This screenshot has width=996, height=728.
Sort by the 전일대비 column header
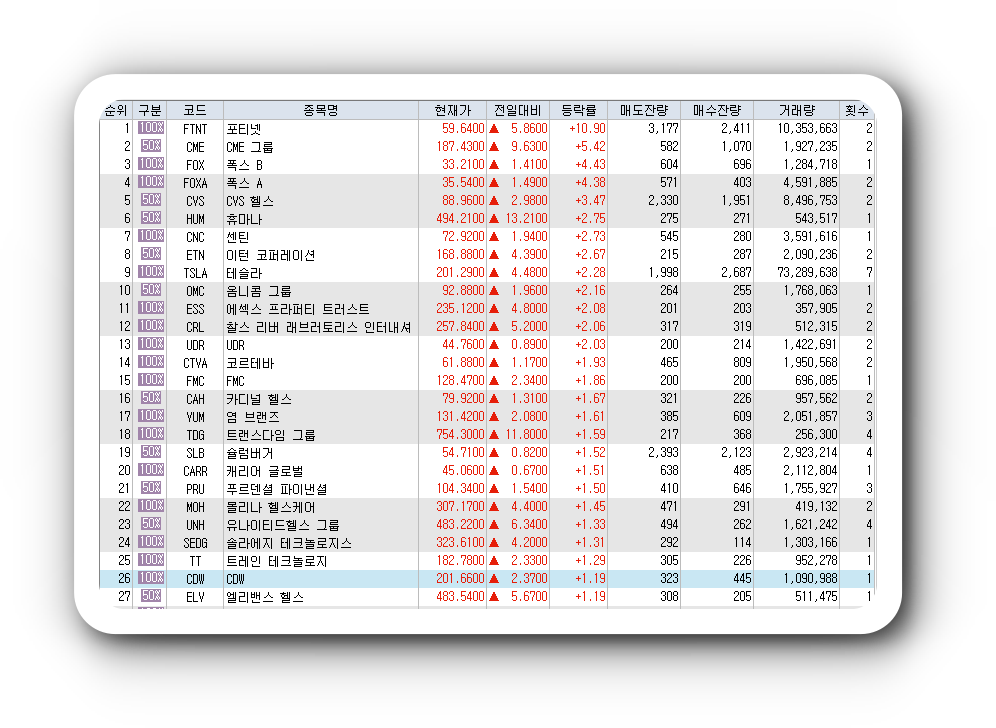(518, 111)
